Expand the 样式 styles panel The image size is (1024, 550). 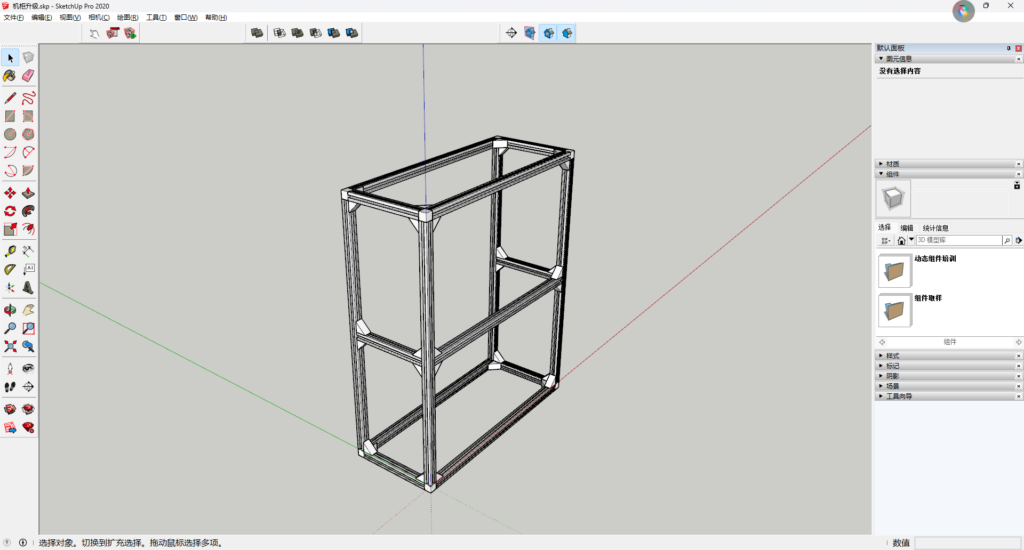coord(892,356)
